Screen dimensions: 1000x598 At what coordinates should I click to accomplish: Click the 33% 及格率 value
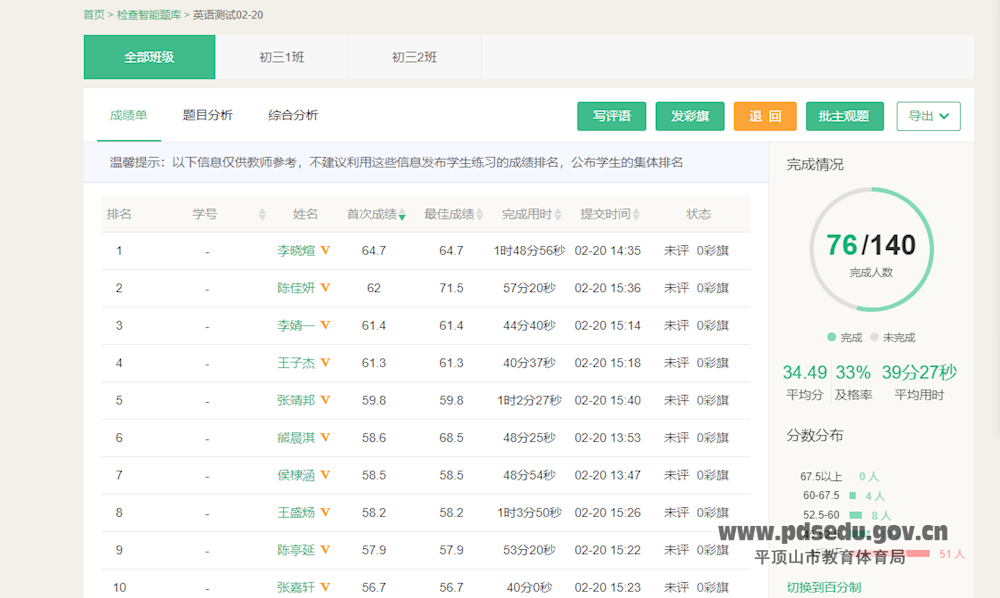tap(853, 372)
